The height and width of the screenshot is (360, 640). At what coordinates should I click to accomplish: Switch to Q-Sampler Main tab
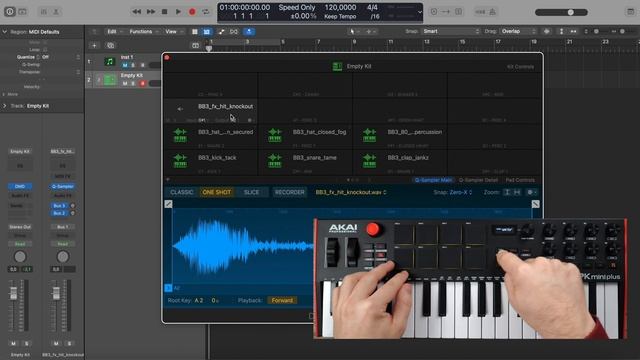pyautogui.click(x=433, y=180)
